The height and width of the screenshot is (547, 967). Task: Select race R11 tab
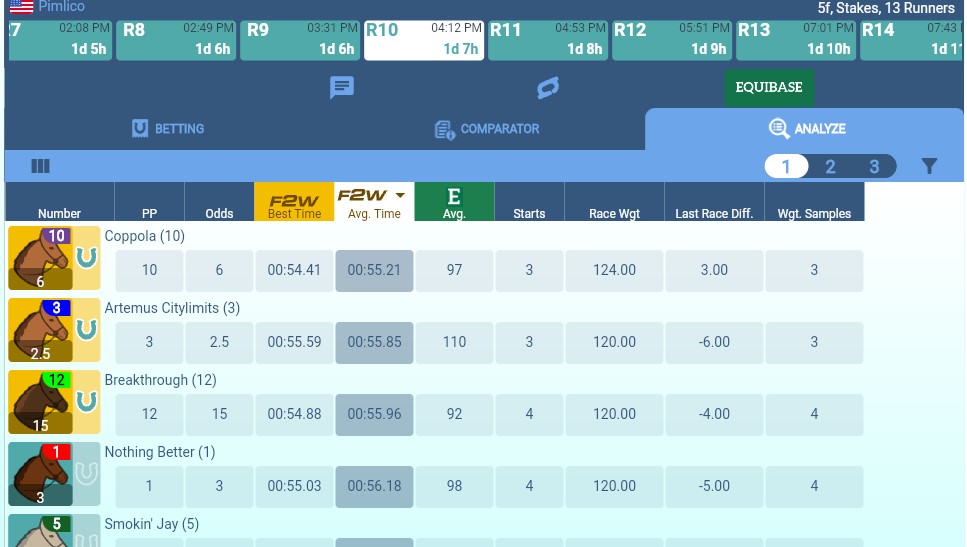[x=548, y=39]
